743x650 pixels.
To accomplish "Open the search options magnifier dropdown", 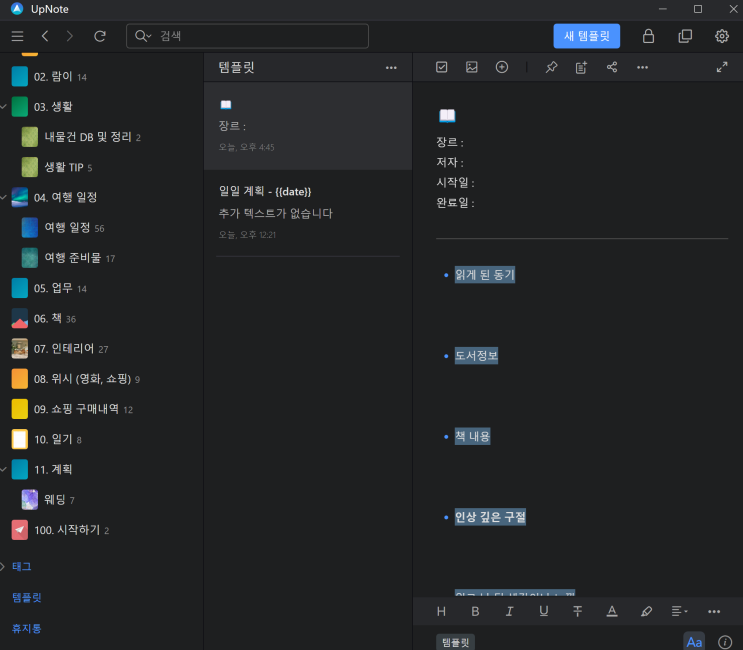I will 143,36.
